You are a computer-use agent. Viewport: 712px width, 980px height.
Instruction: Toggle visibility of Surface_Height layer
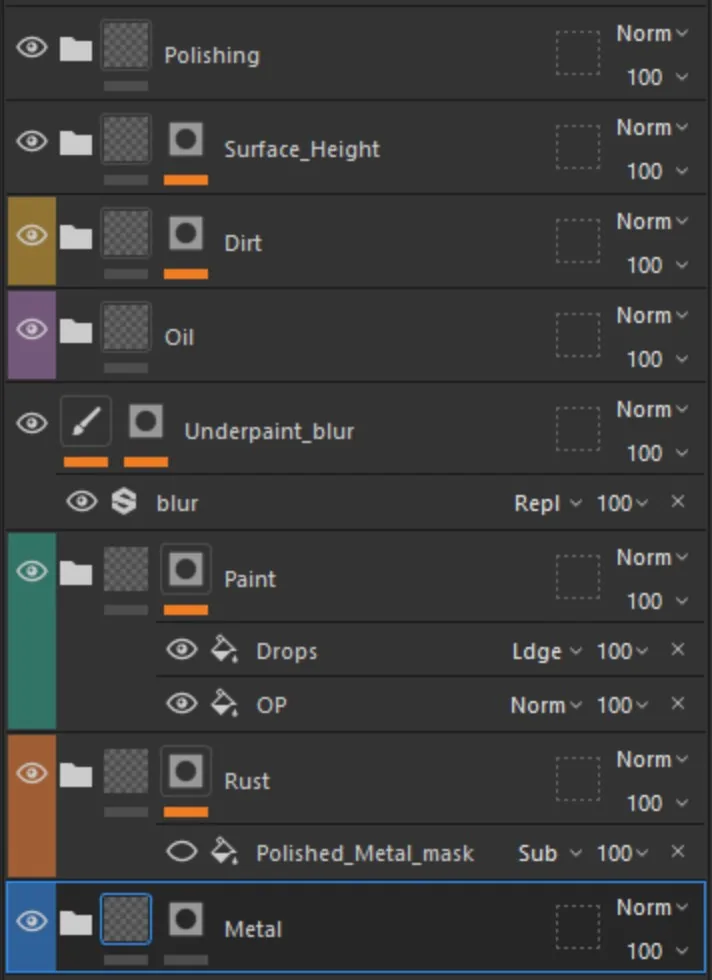click(x=32, y=141)
